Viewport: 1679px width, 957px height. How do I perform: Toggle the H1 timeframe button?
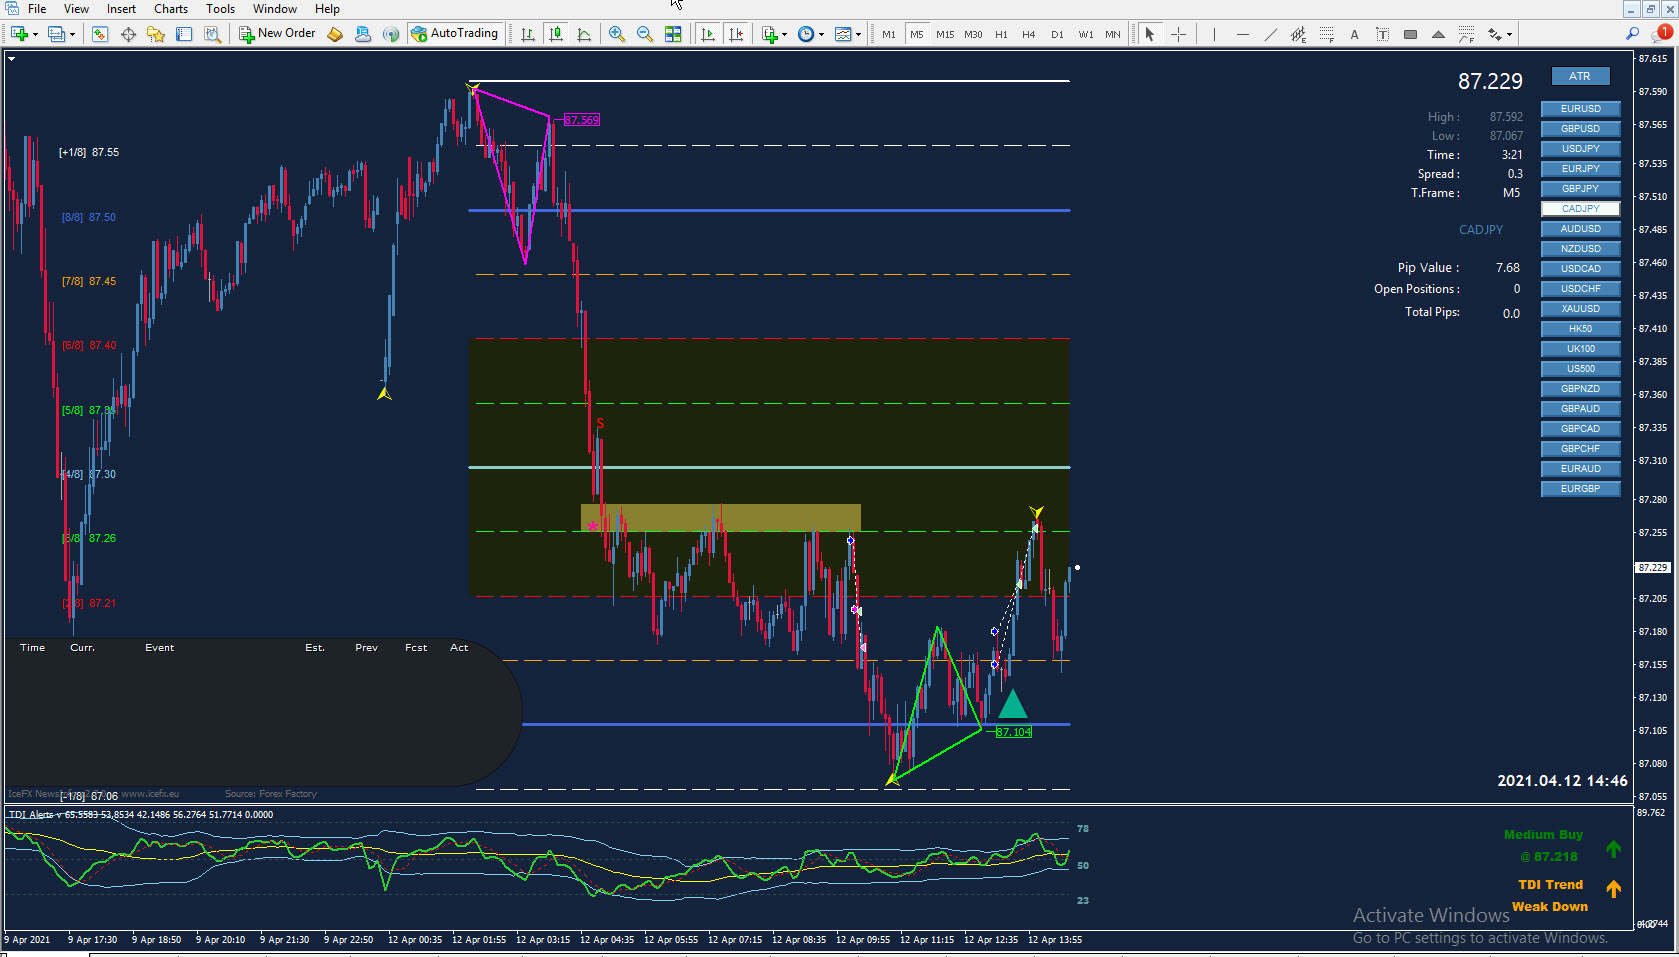click(x=1001, y=34)
